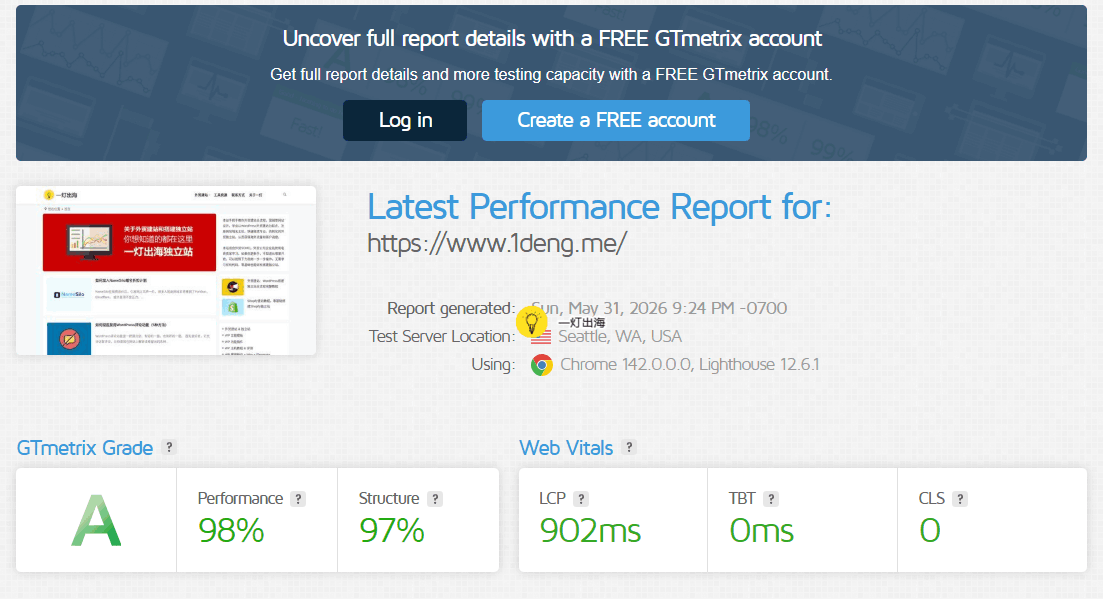Screen dimensions: 1103x599
Task: Click the Using label
Action: (493, 365)
